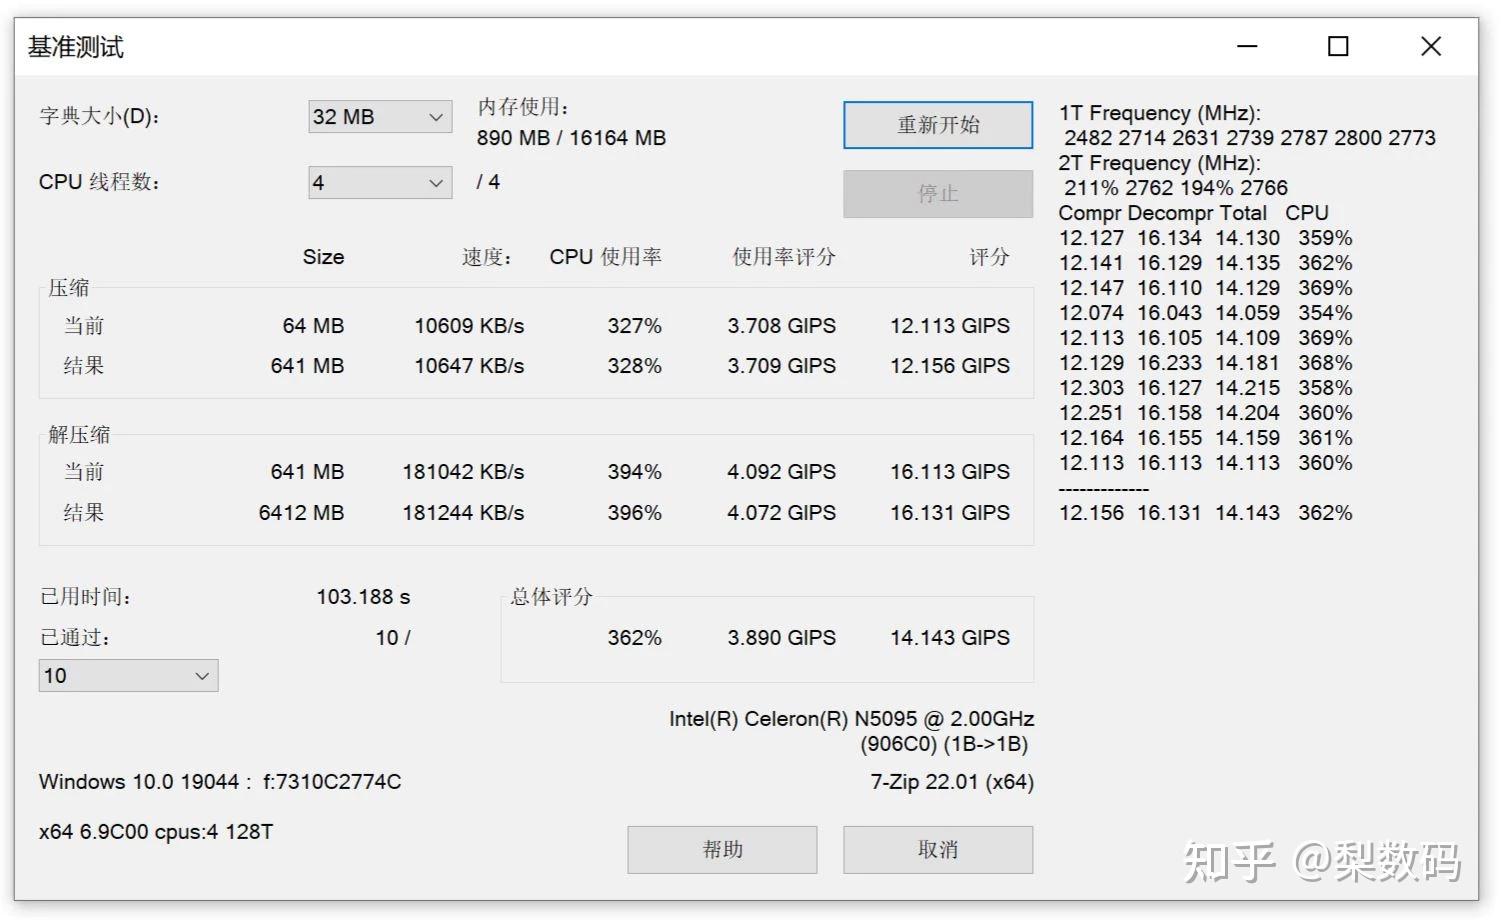Open 帮助 help dialog

point(722,849)
